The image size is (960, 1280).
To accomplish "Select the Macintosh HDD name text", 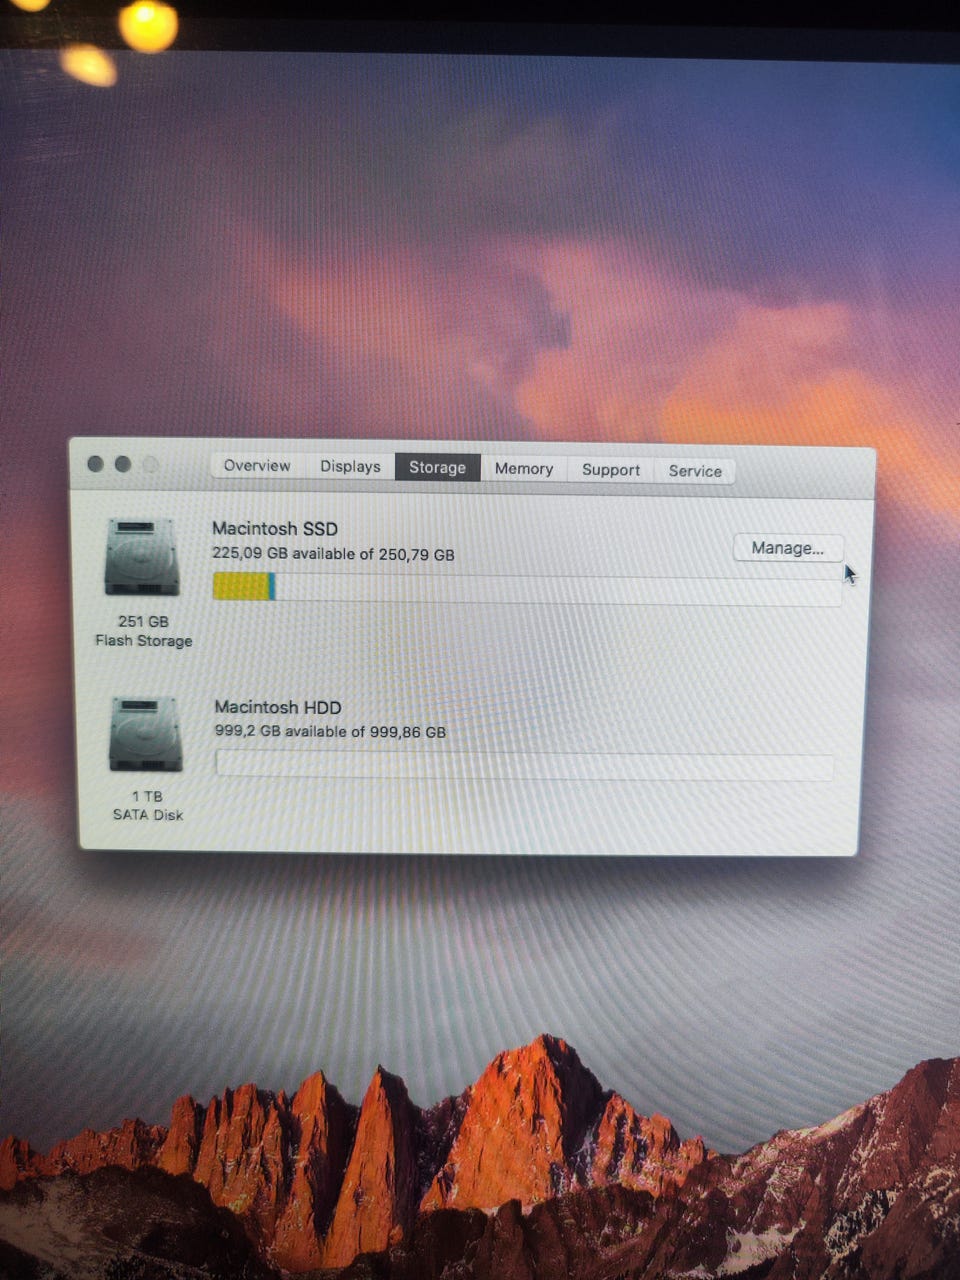I will (x=278, y=707).
